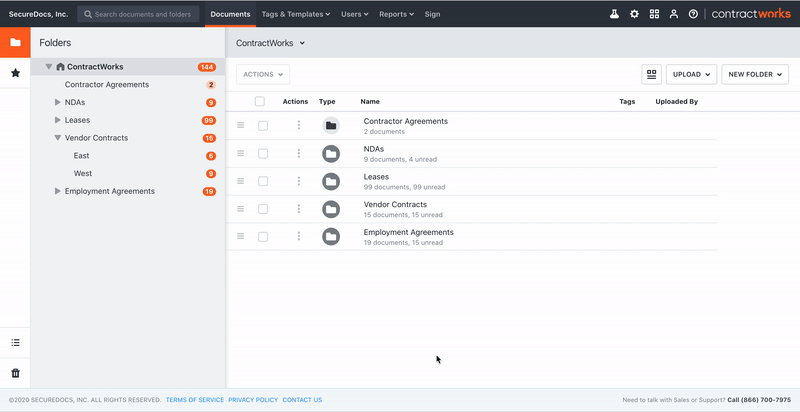
Task: Collapse the Vendor Contracts tree folder
Action: click(x=58, y=138)
